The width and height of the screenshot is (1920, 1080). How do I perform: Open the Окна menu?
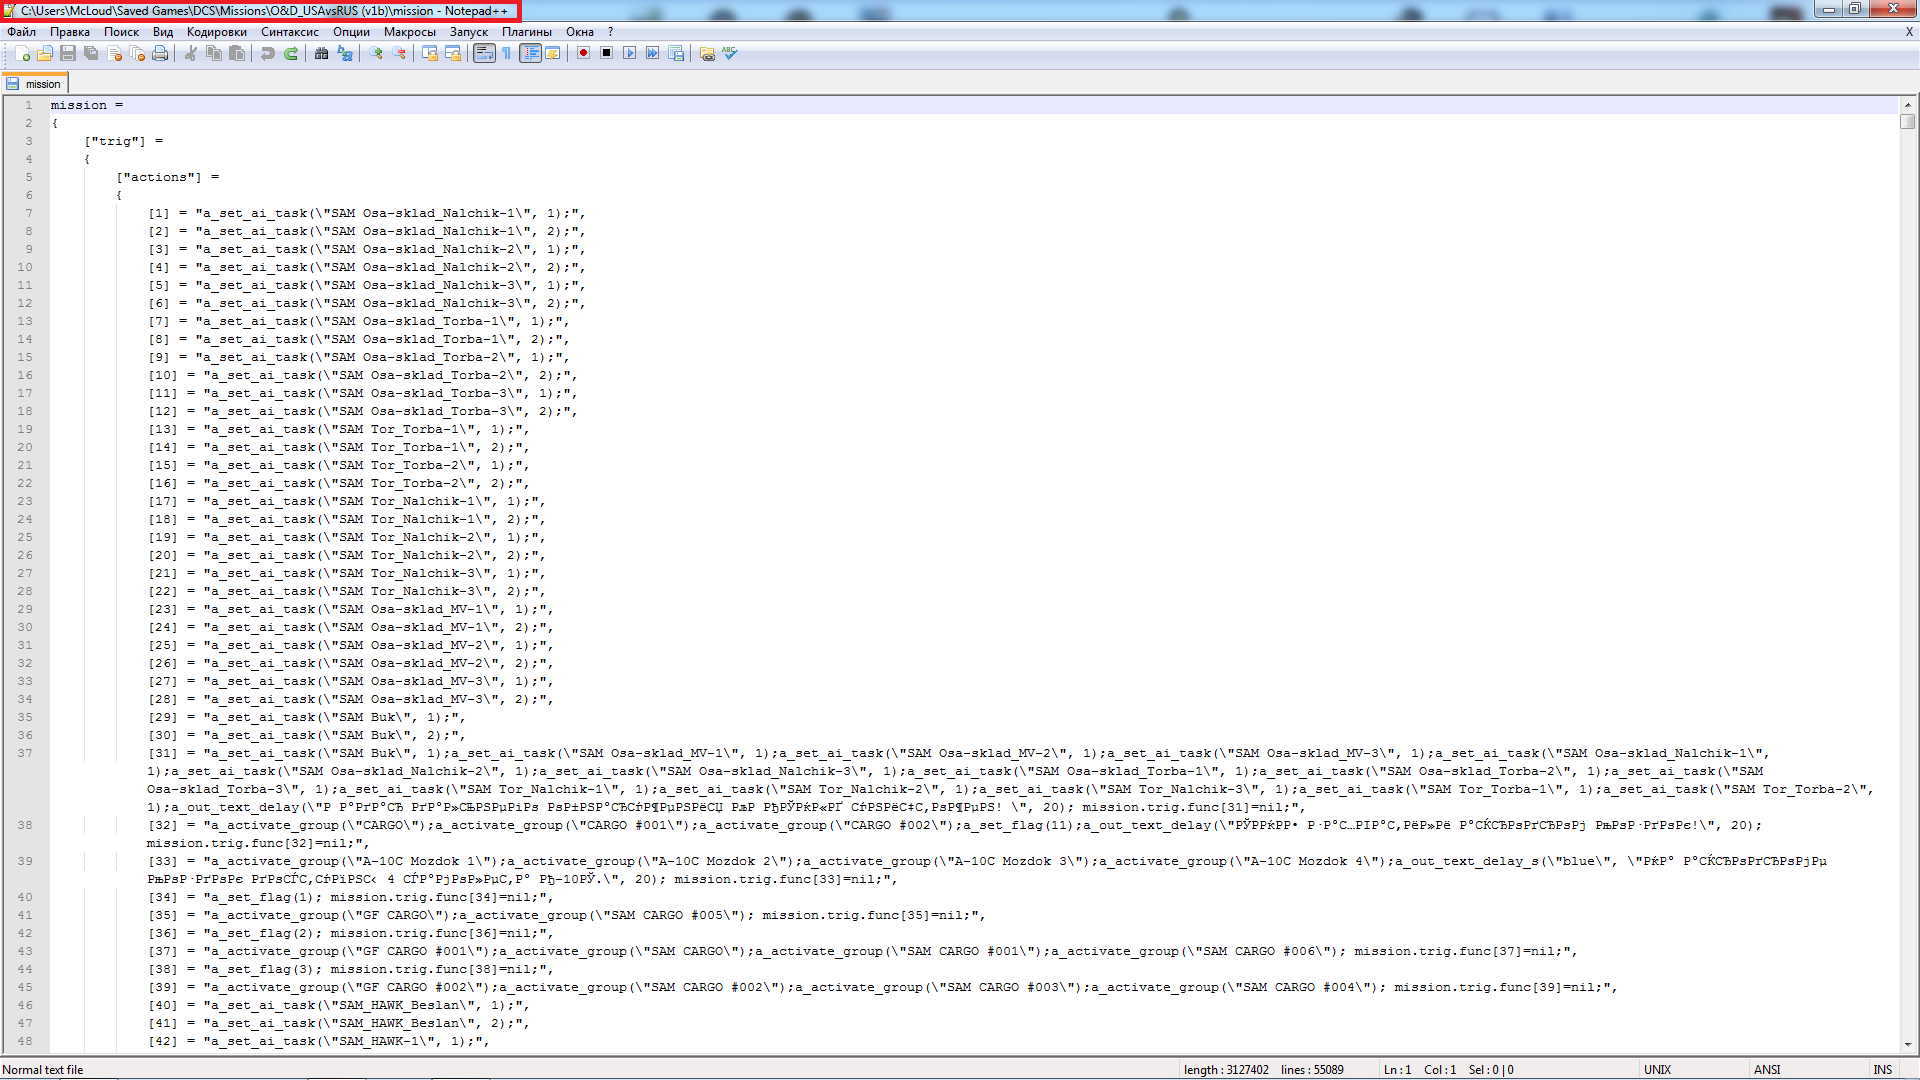(580, 32)
